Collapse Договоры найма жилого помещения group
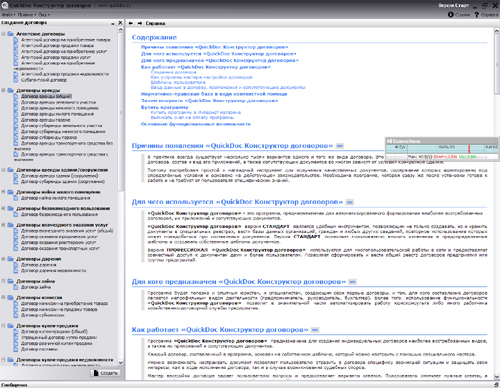Screen dimensions: 500x388 pos(3,192)
